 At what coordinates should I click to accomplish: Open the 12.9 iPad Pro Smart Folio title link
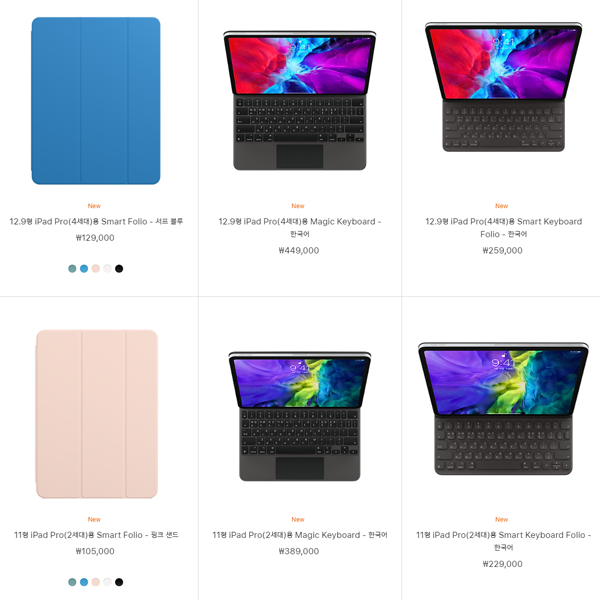tap(96, 222)
